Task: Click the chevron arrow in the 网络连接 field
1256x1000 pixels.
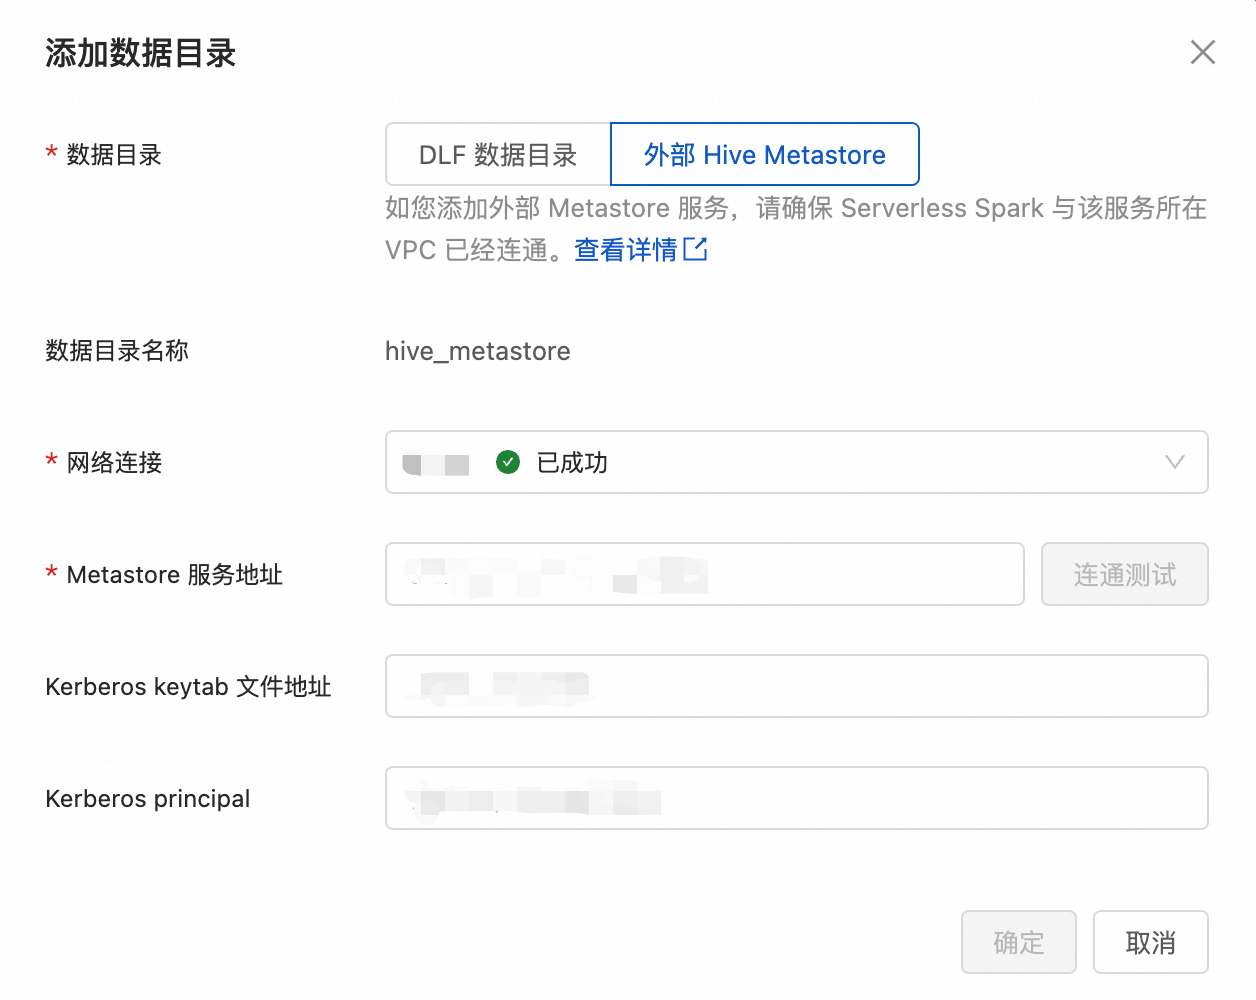Action: pyautogui.click(x=1175, y=462)
